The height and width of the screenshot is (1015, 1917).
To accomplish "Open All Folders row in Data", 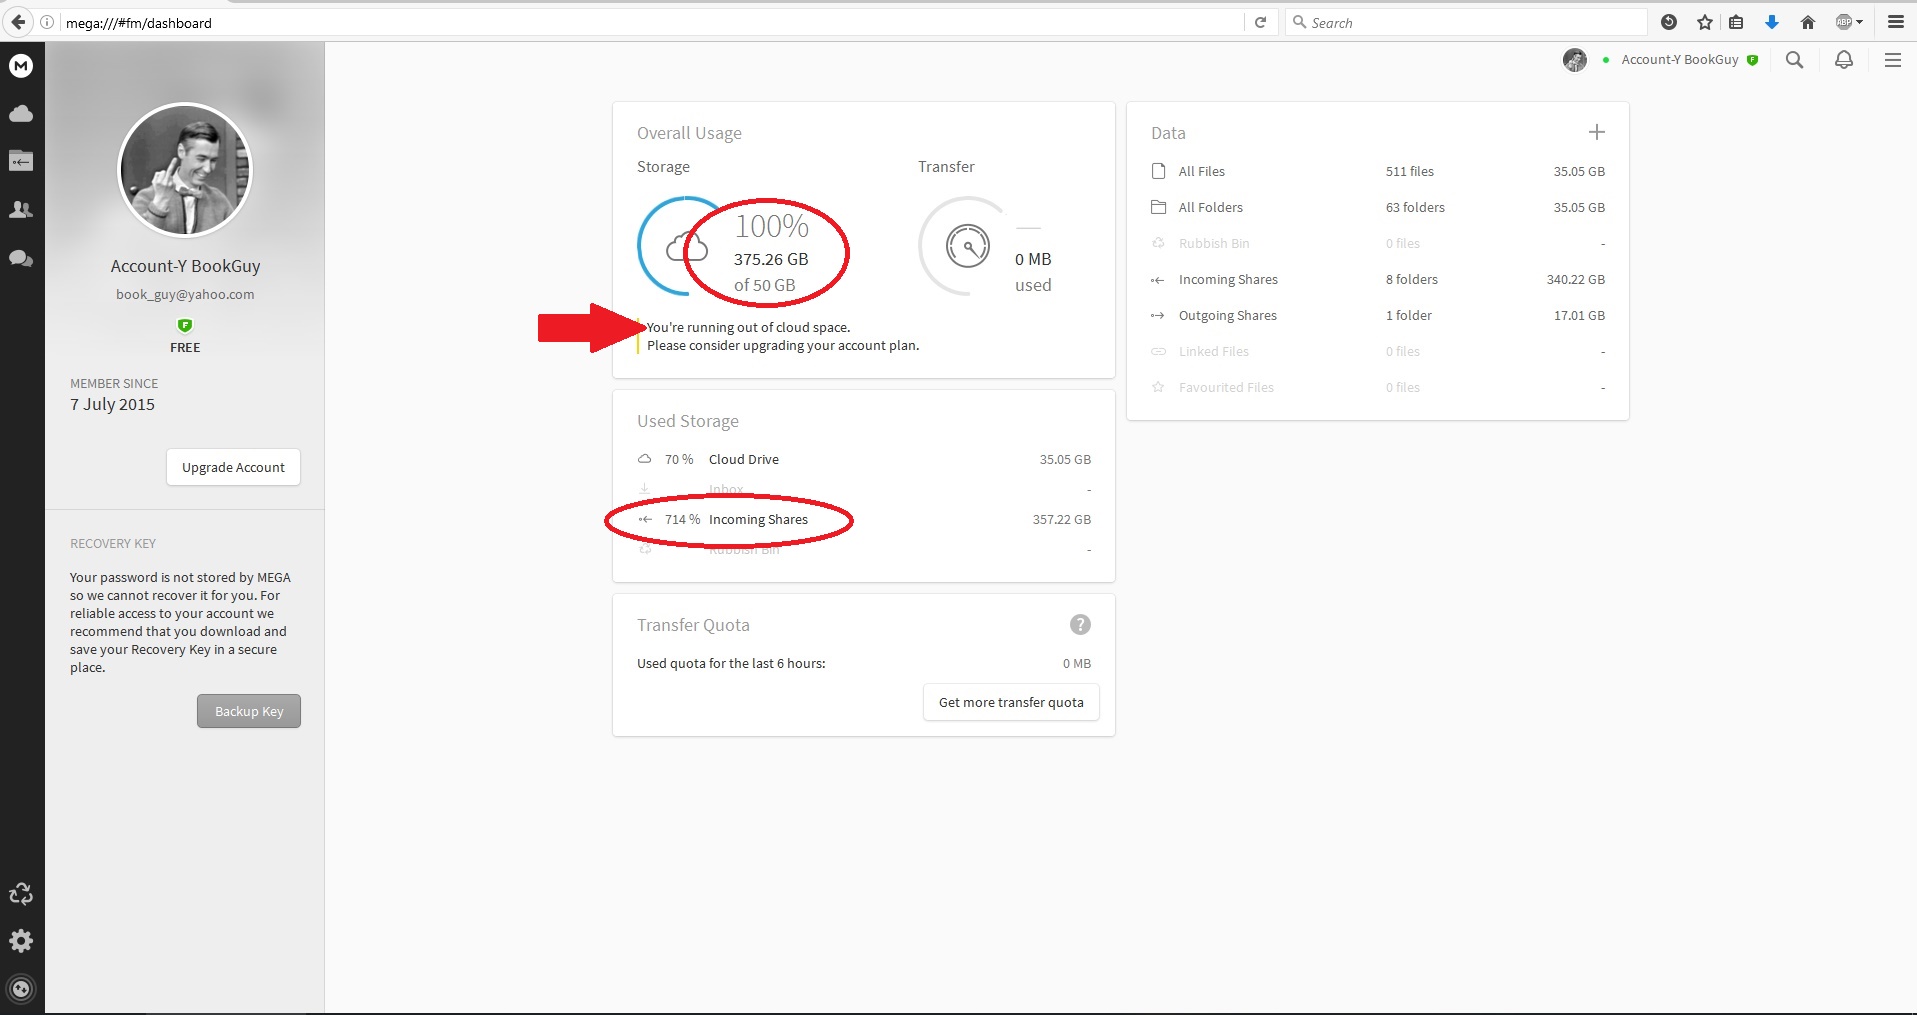I will pyautogui.click(x=1378, y=207).
